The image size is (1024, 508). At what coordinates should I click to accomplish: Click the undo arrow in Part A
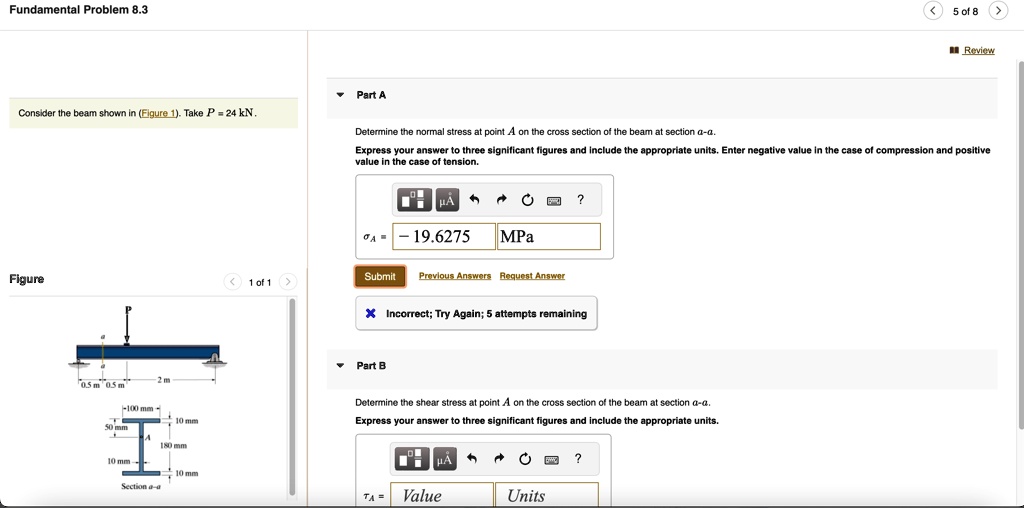pyautogui.click(x=475, y=200)
